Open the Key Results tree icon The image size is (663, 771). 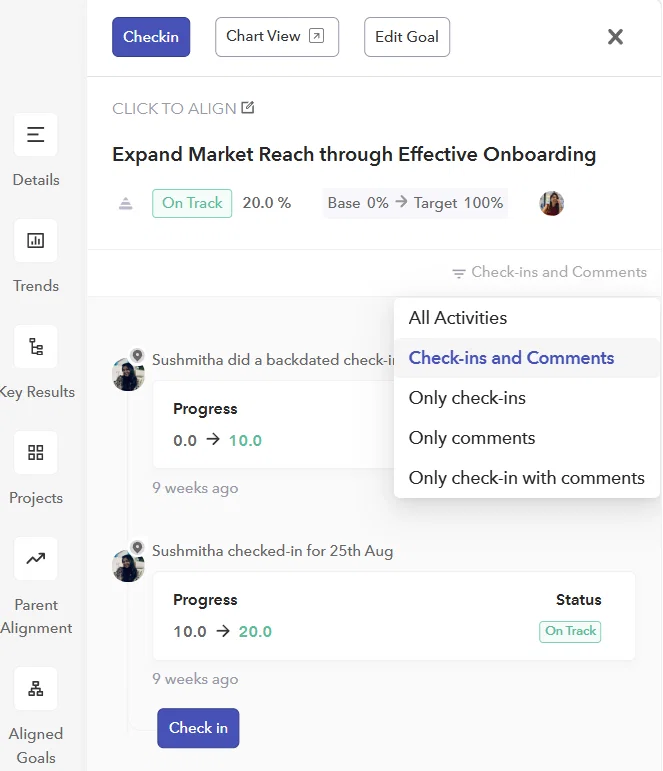point(35,347)
